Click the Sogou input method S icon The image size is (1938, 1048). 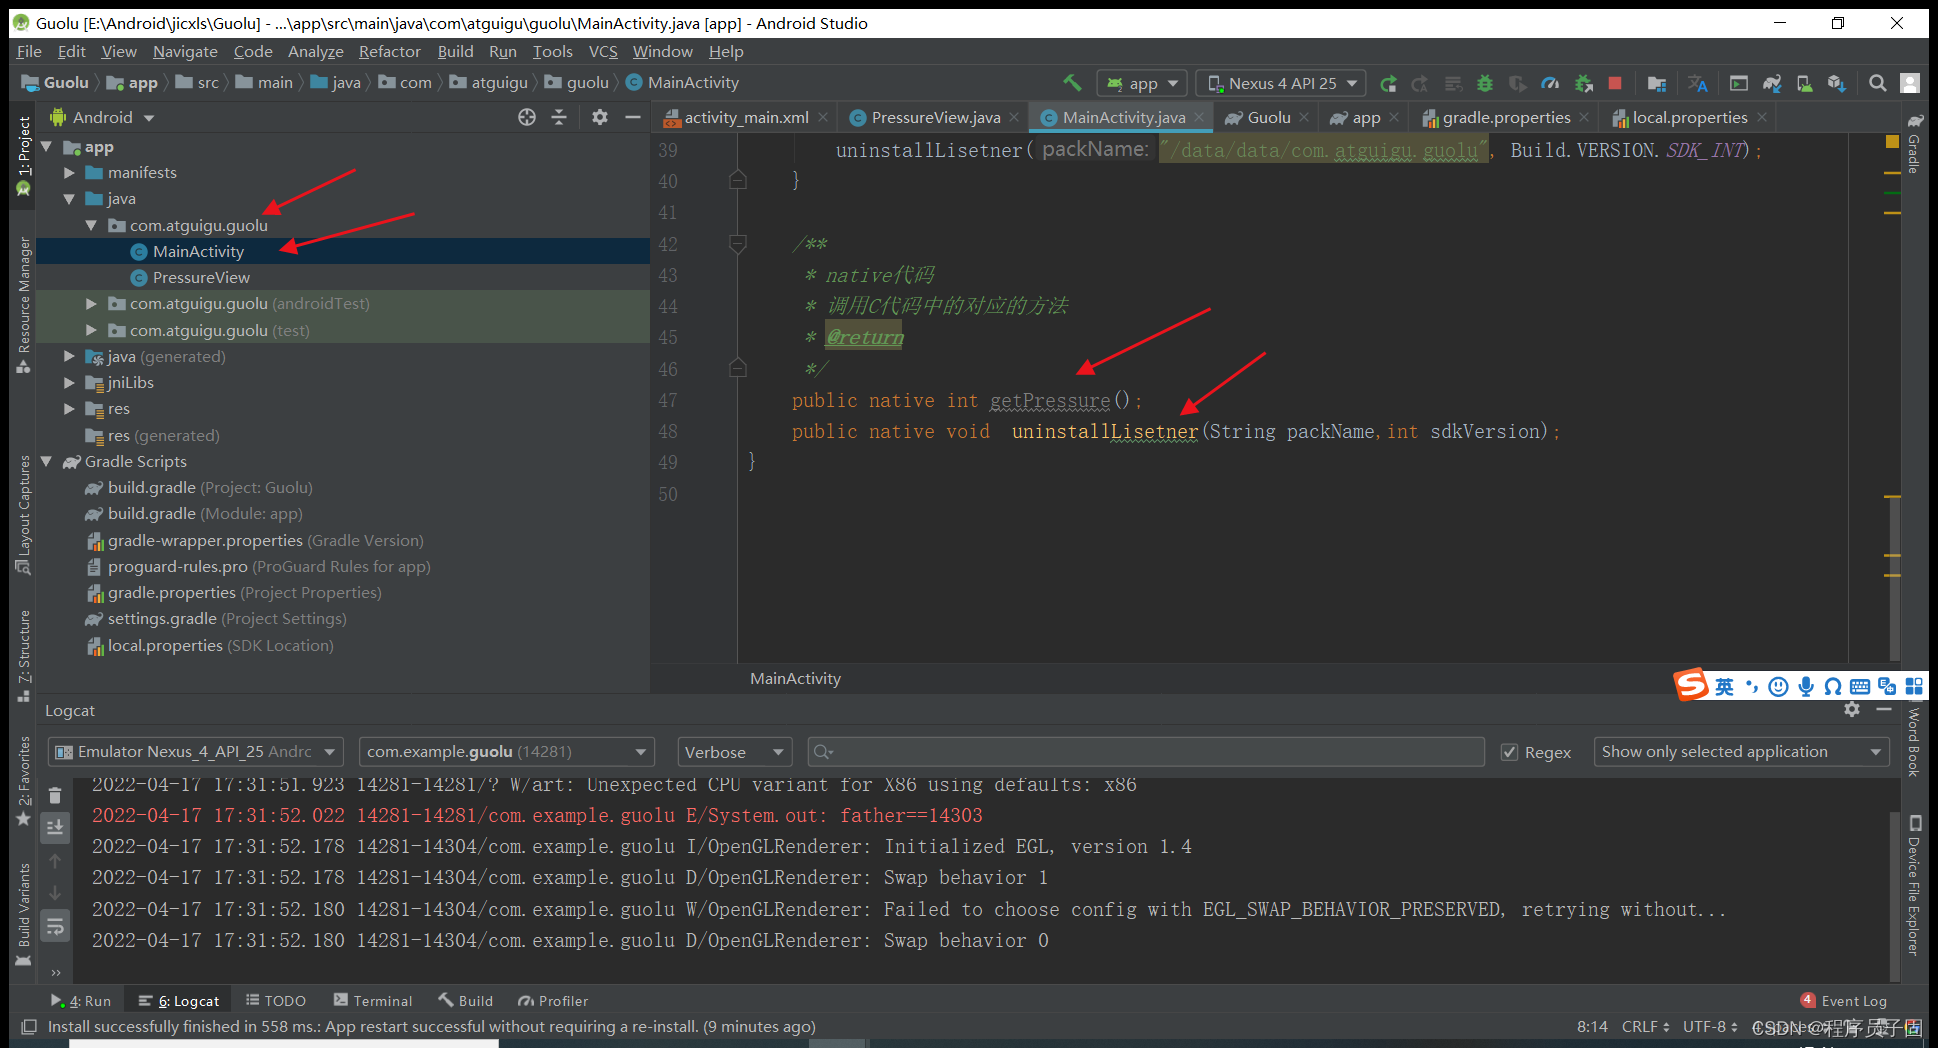click(1691, 685)
